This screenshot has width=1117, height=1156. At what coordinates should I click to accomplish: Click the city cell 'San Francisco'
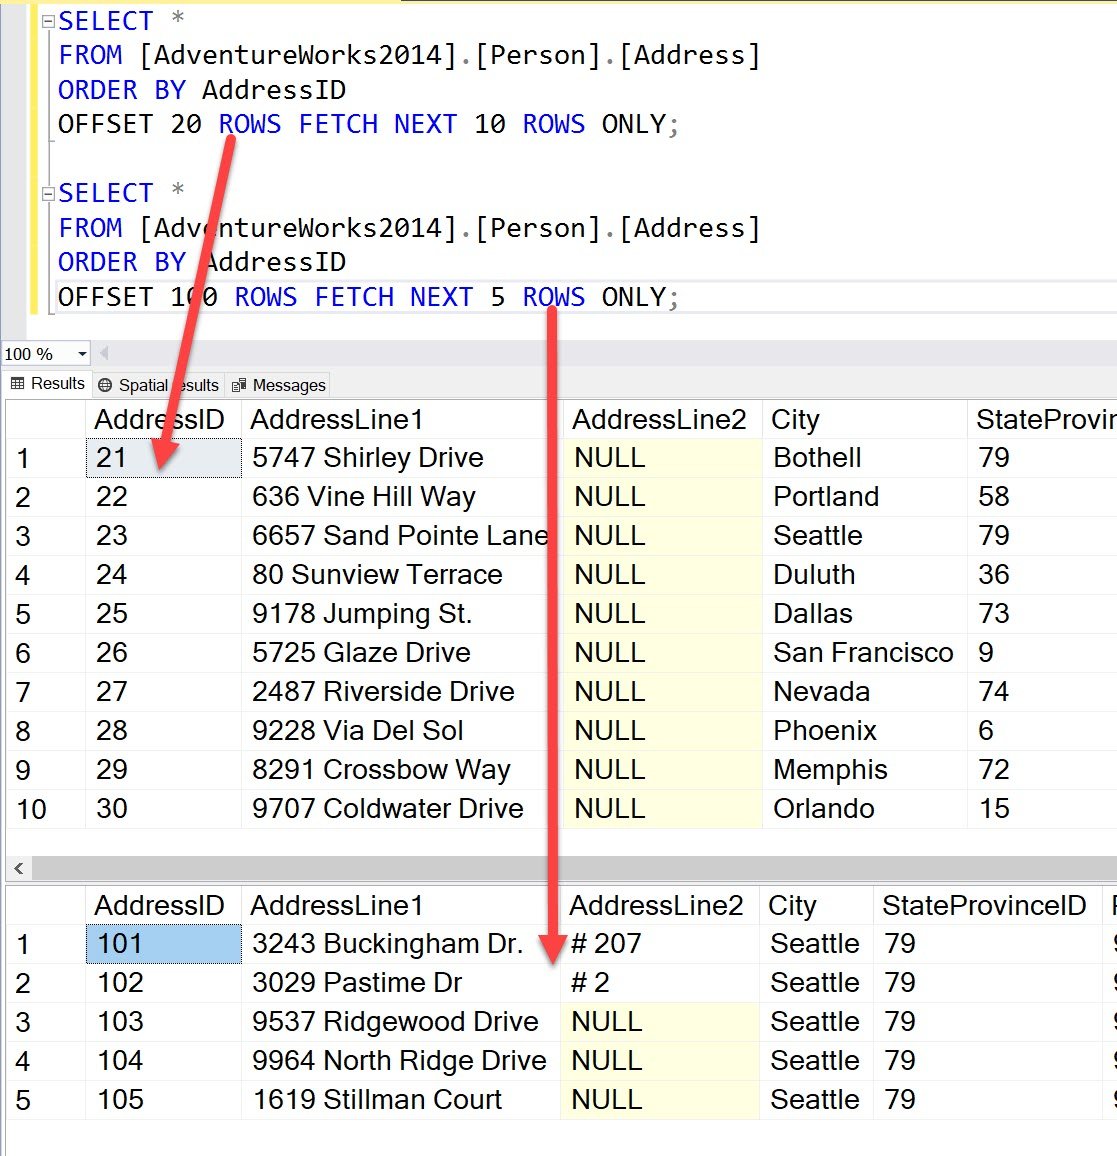pos(863,653)
